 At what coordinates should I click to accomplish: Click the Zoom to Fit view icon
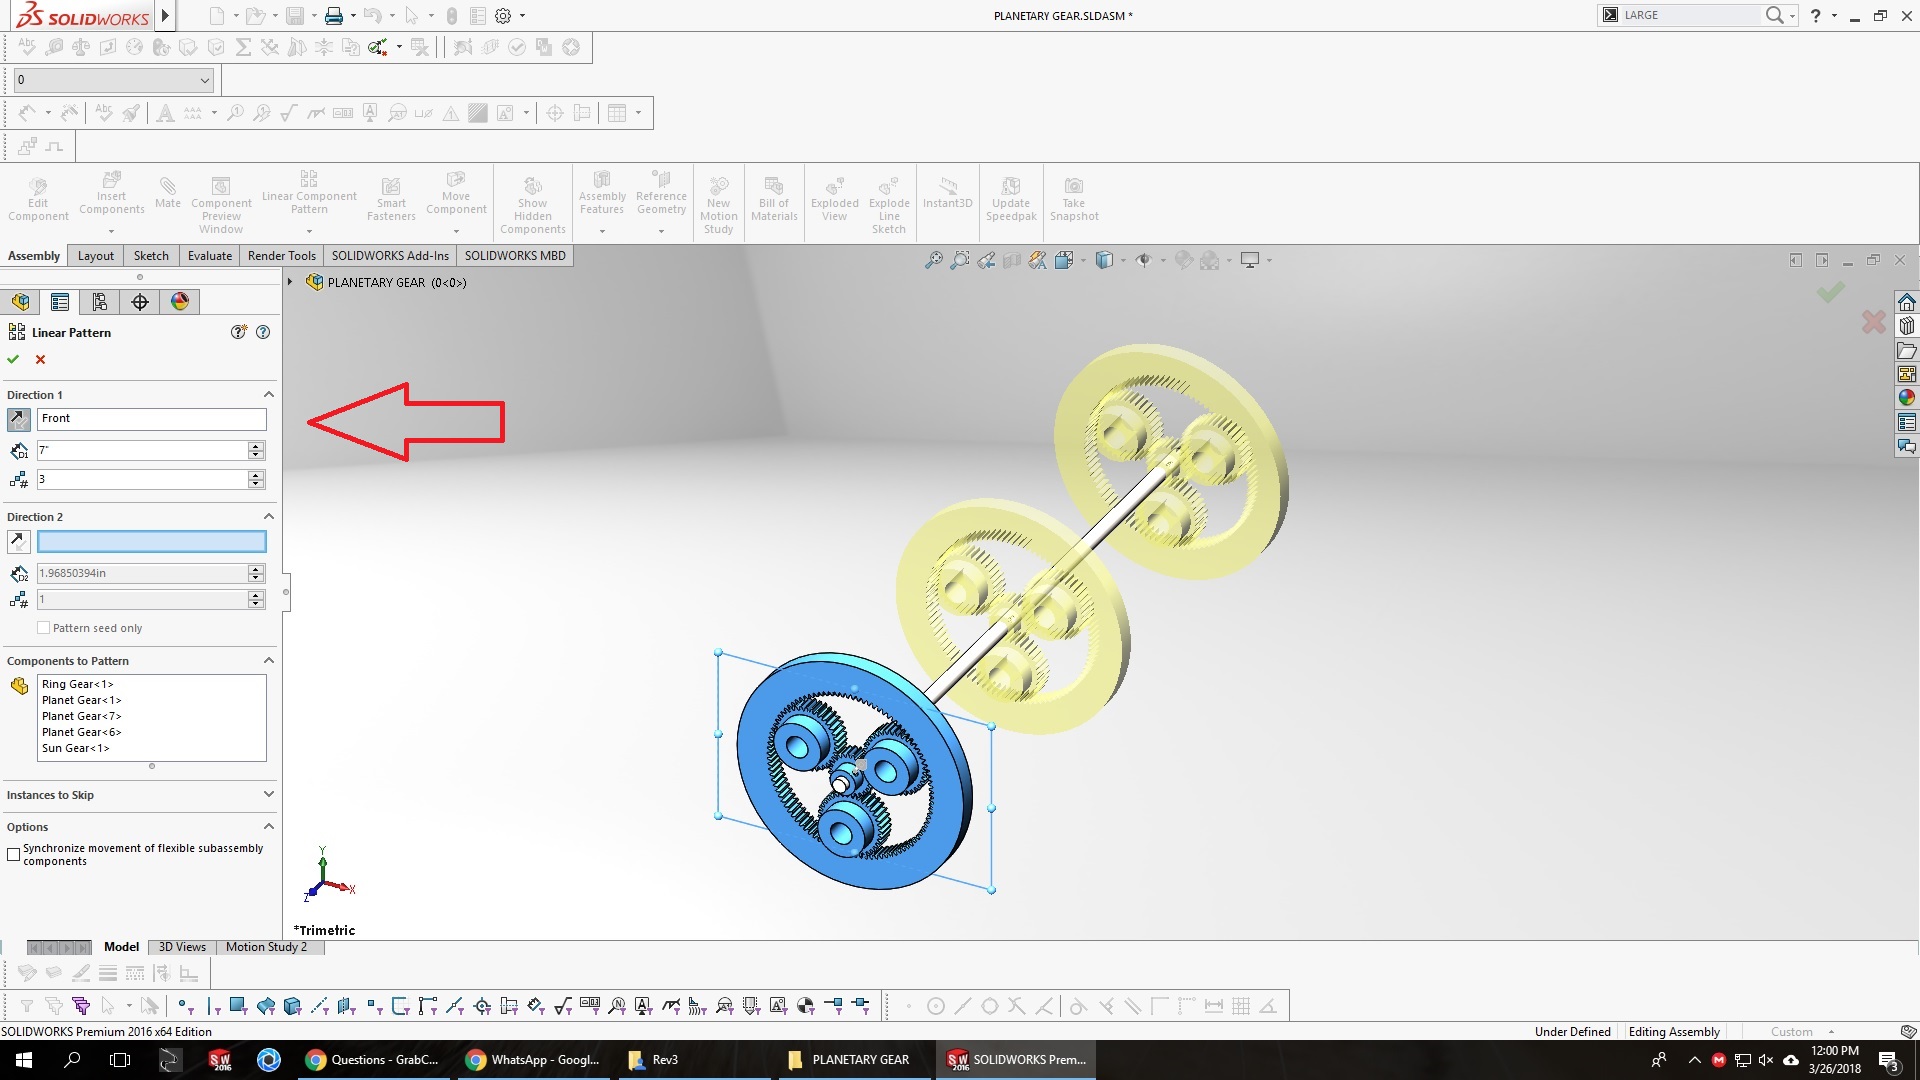point(933,261)
